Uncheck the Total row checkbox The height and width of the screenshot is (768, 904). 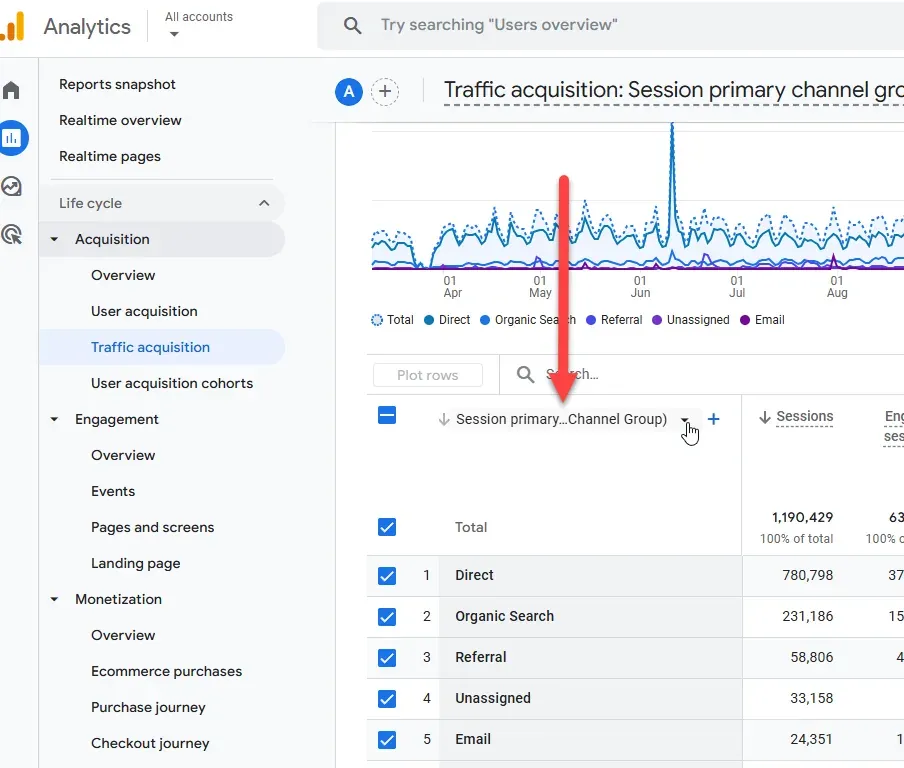click(x=387, y=527)
